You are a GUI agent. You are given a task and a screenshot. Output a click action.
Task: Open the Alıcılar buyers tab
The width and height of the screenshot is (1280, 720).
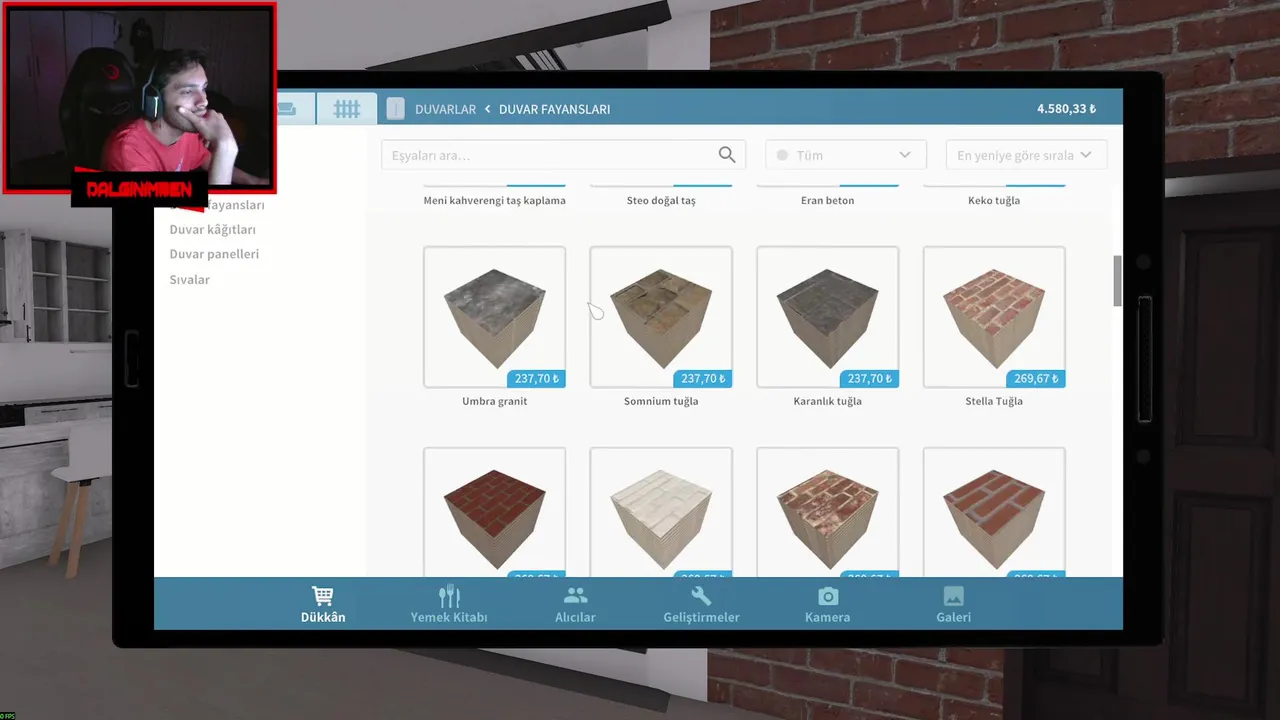pyautogui.click(x=575, y=604)
